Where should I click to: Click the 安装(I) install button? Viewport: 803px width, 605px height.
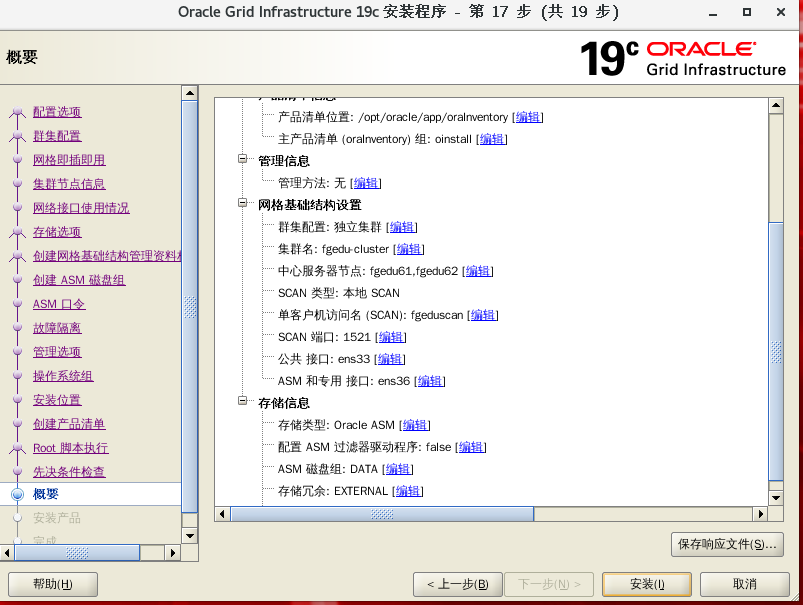pyautogui.click(x=647, y=585)
